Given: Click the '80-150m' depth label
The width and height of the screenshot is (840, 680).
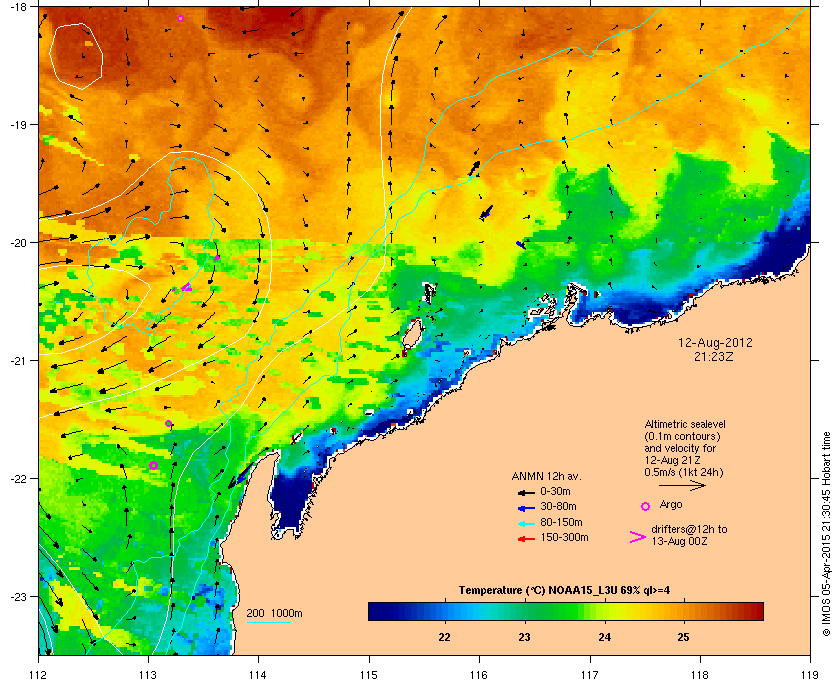Looking at the screenshot, I should pos(561,522).
